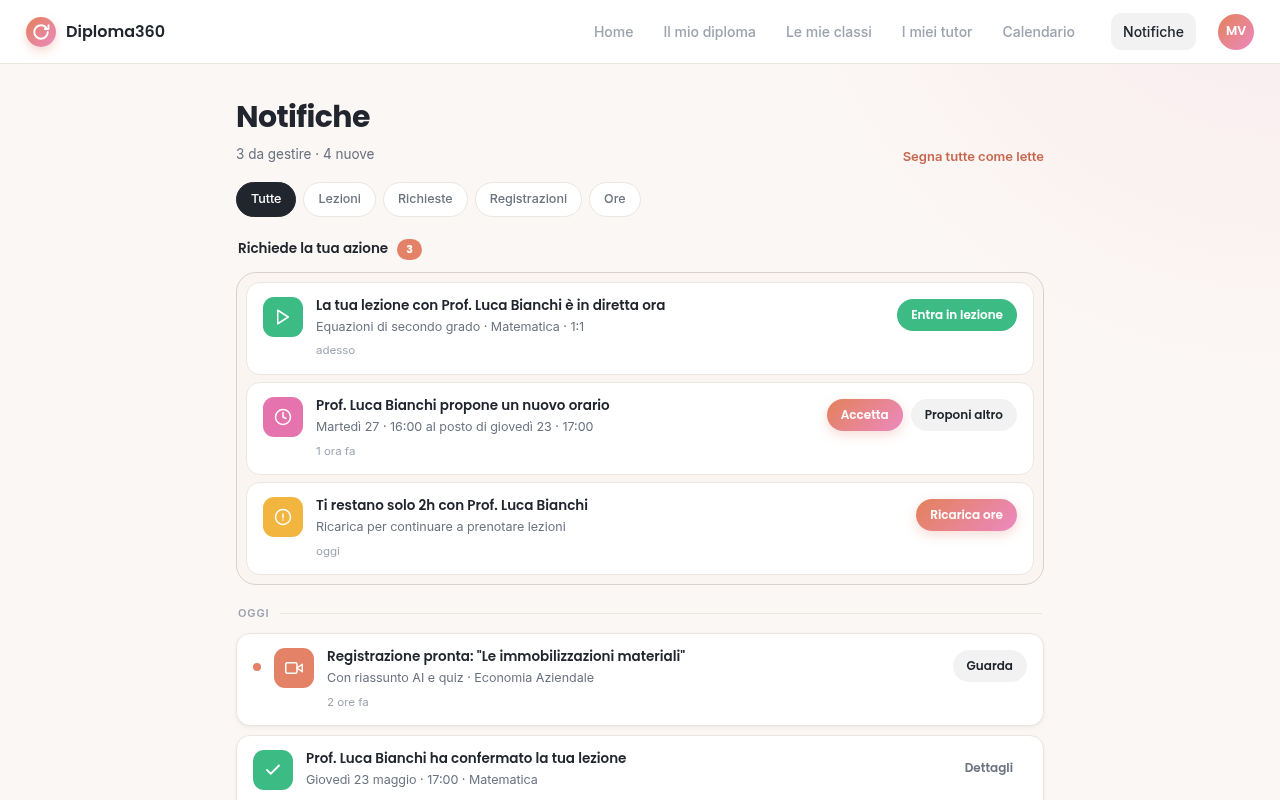Click 'Martedì 27 · 16:00 al posto di giovedì 23 · 17:00'
The image size is (1280, 800).
[455, 427]
